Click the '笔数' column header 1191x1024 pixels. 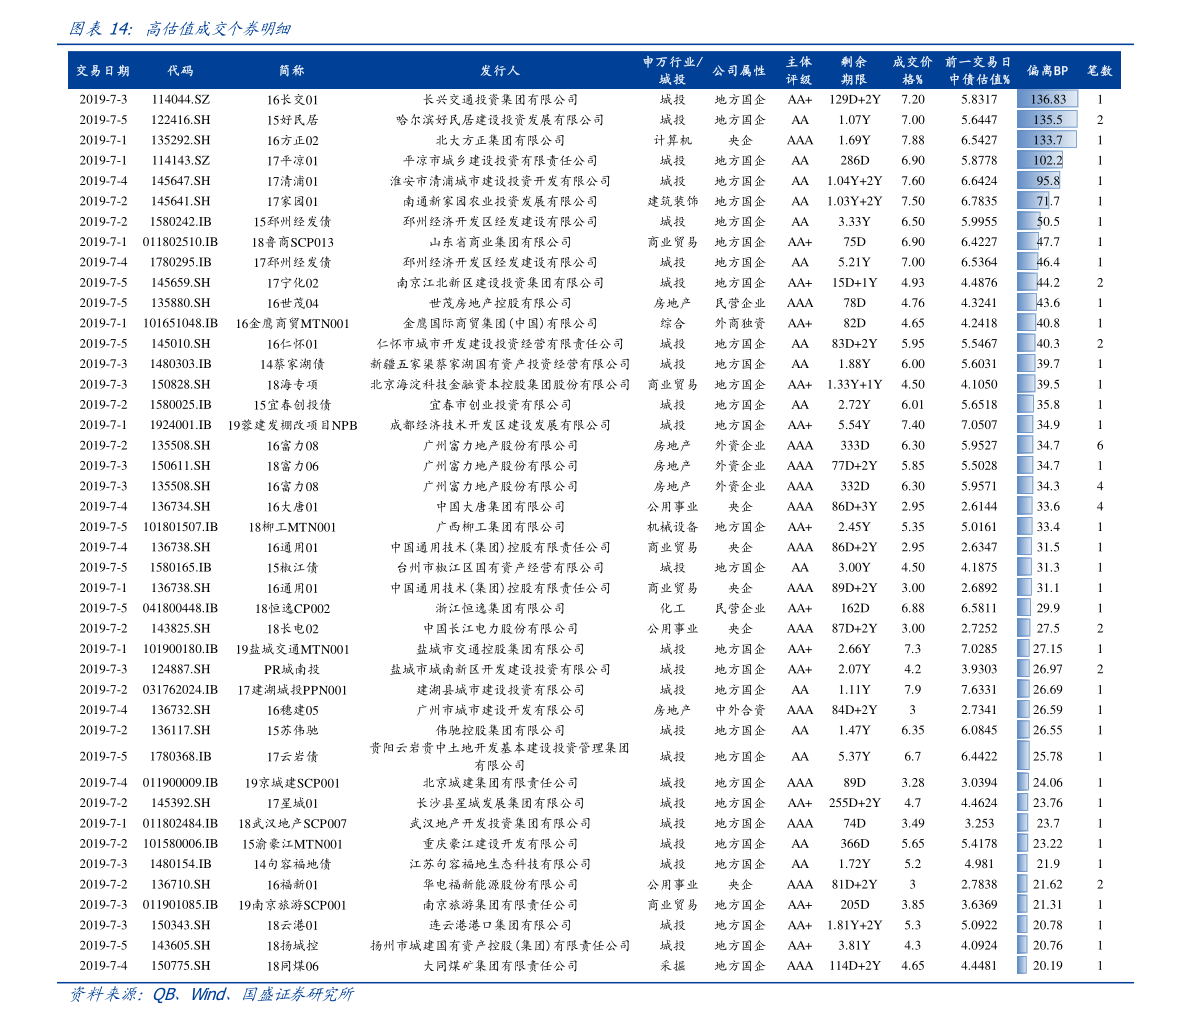click(1099, 71)
